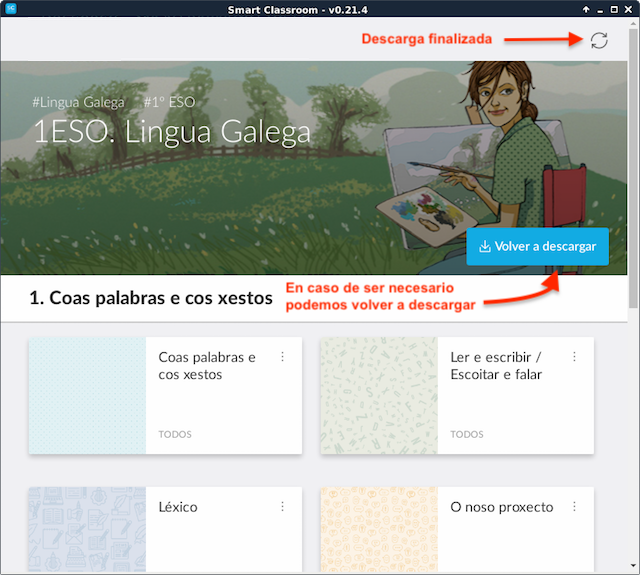Click the #Lingua Galega hashtag
The width and height of the screenshot is (640, 575).
point(78,102)
